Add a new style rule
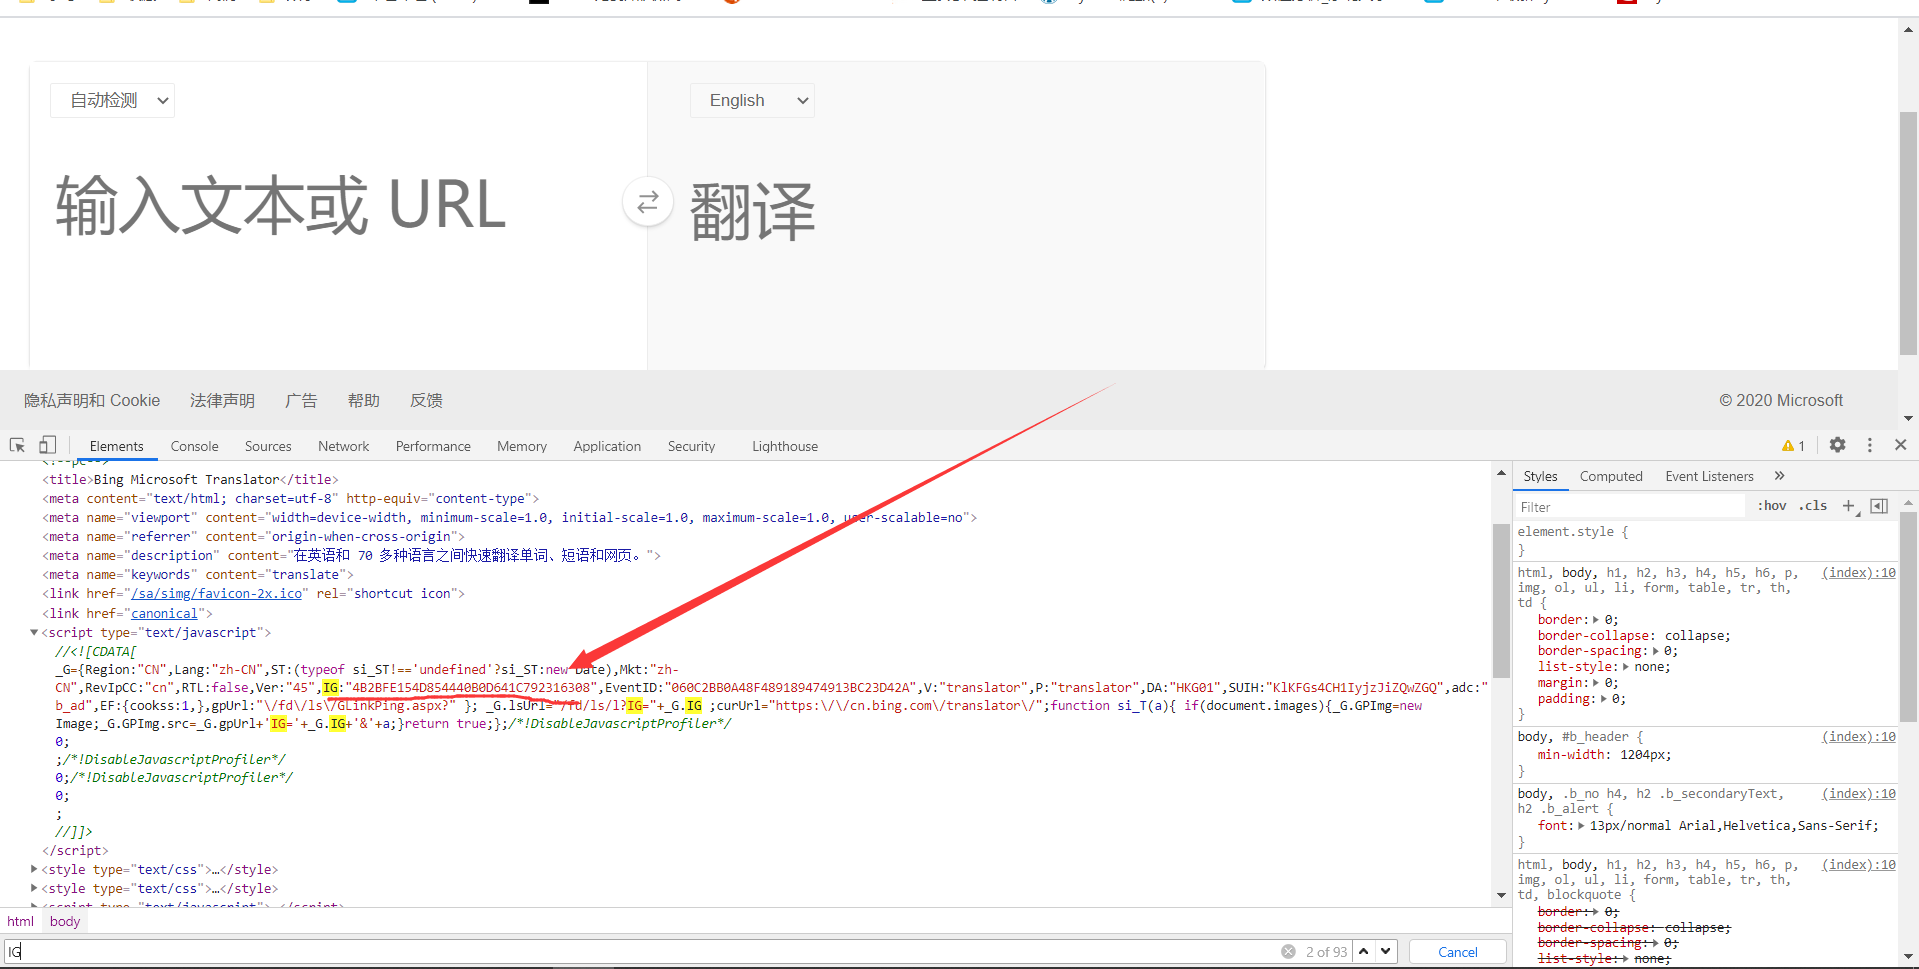This screenshot has width=1919, height=969. click(x=1848, y=506)
